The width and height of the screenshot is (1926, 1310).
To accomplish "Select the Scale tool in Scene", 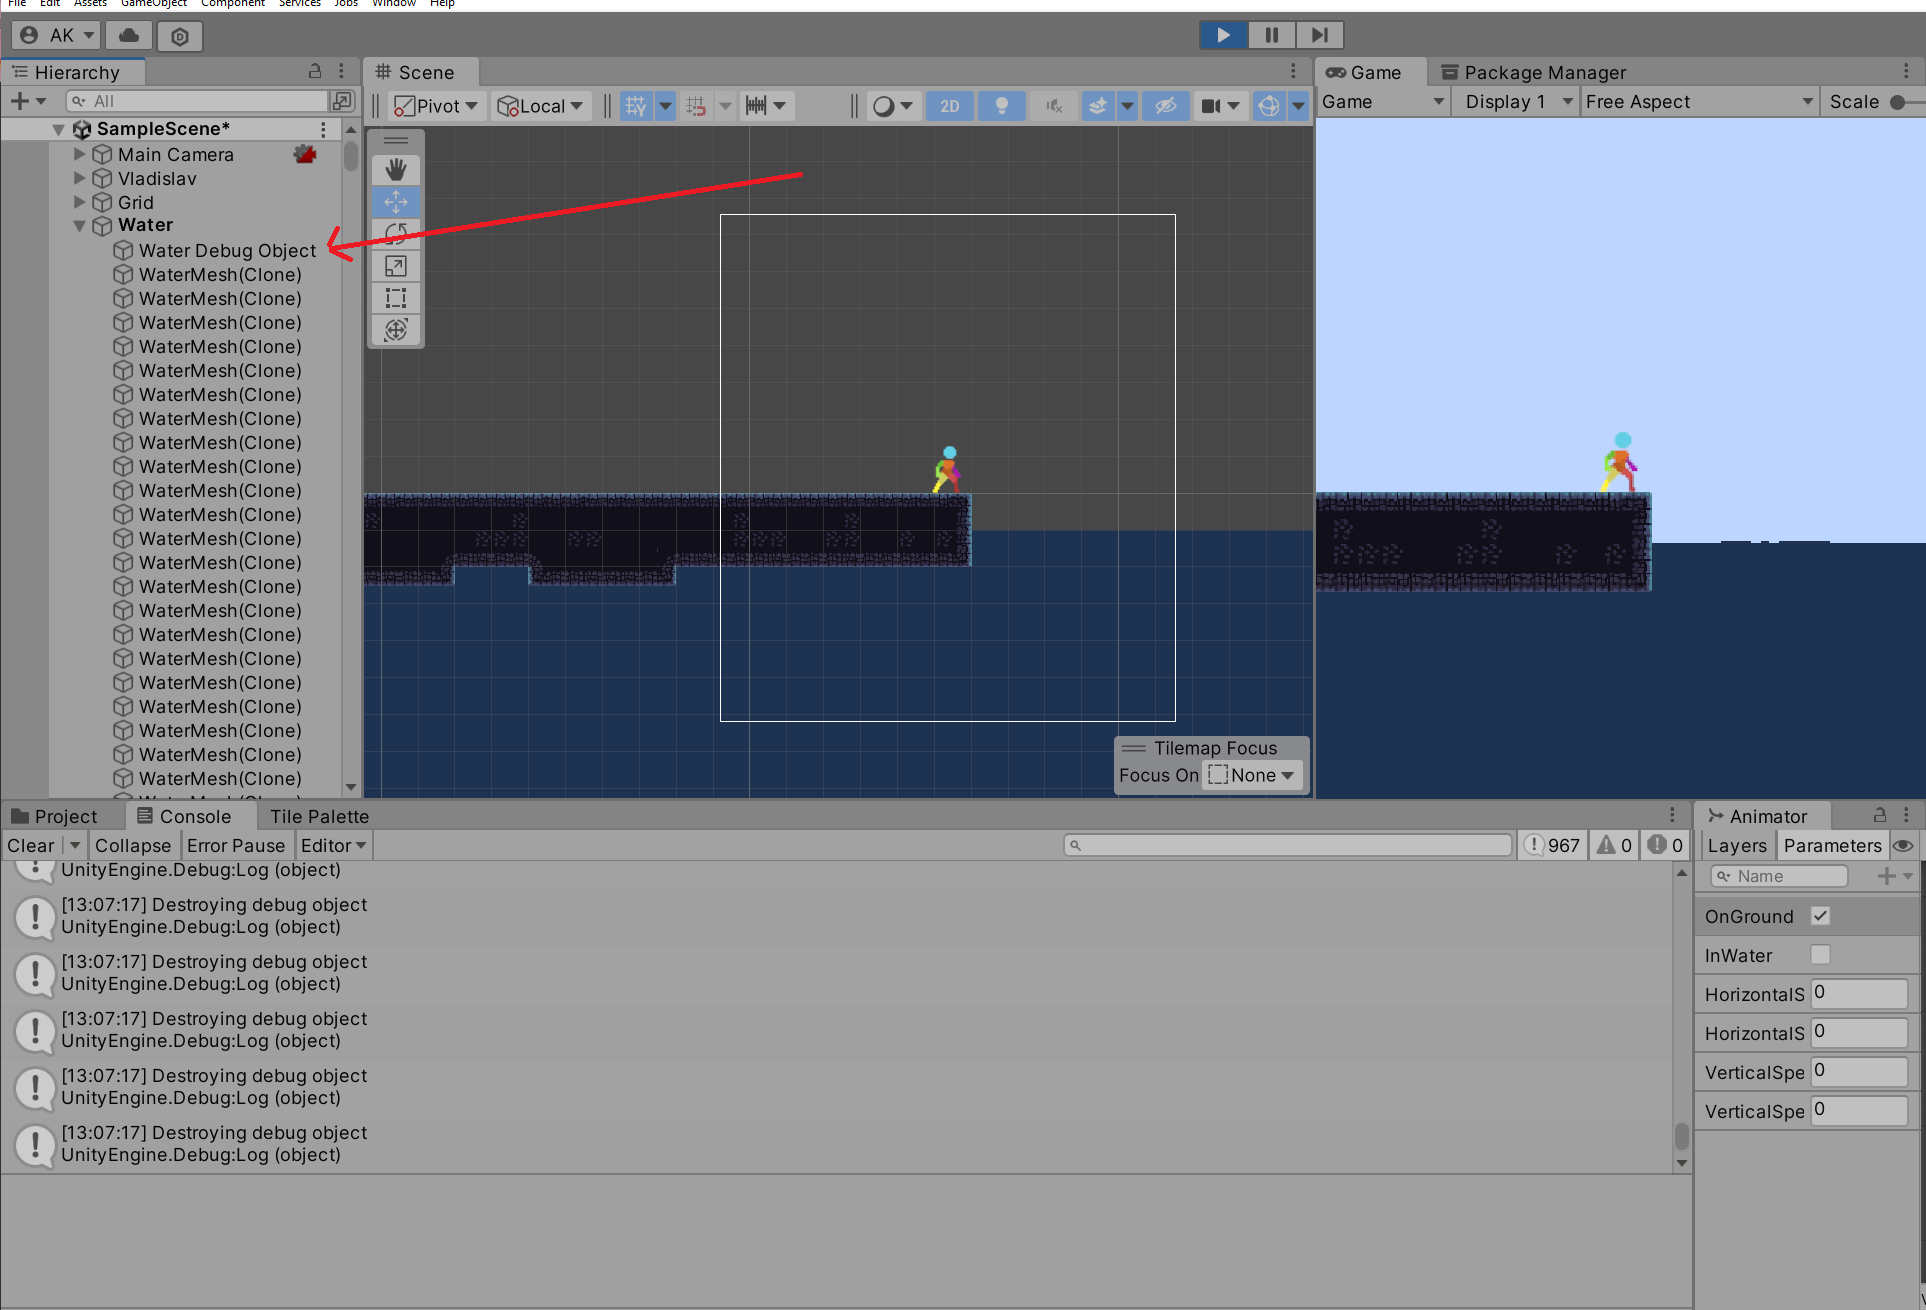I will [x=396, y=266].
